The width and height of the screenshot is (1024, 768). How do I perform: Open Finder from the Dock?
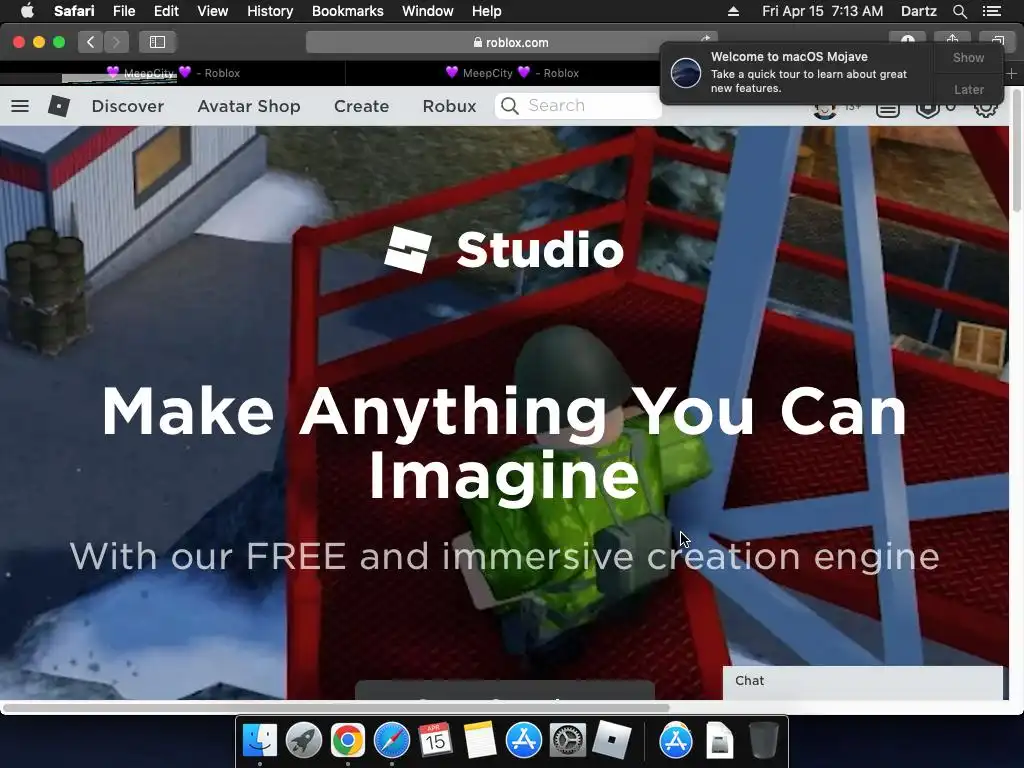point(260,740)
